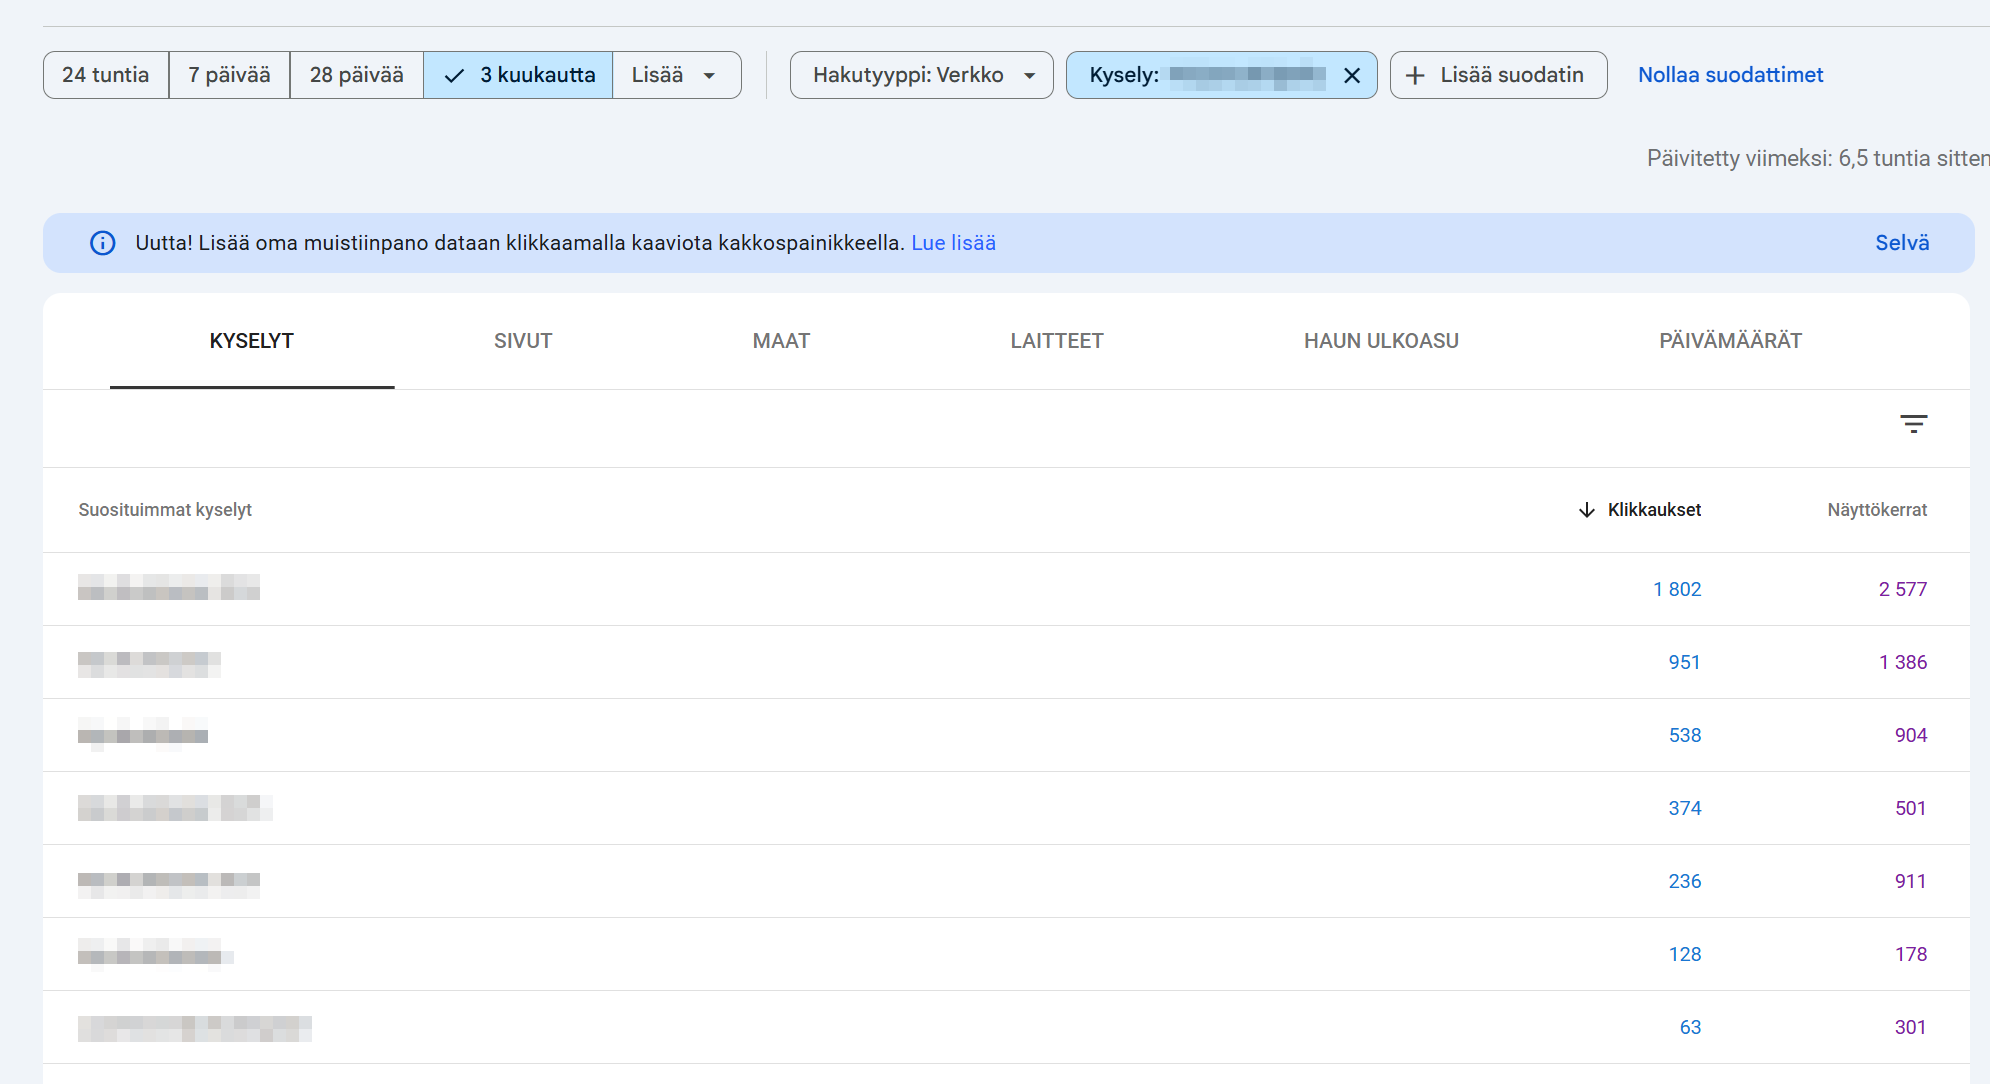Image resolution: width=1990 pixels, height=1084 pixels.
Task: Open the LAITTEET tab
Action: point(1056,341)
